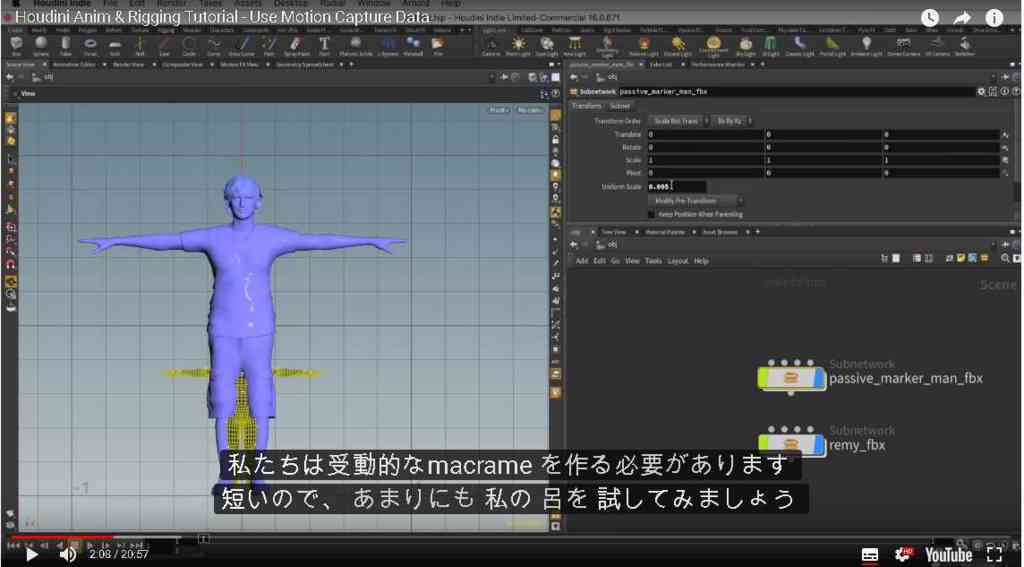Click the Camera shelf tool icon
Viewport: 1024px width, 567px height.
click(490, 45)
